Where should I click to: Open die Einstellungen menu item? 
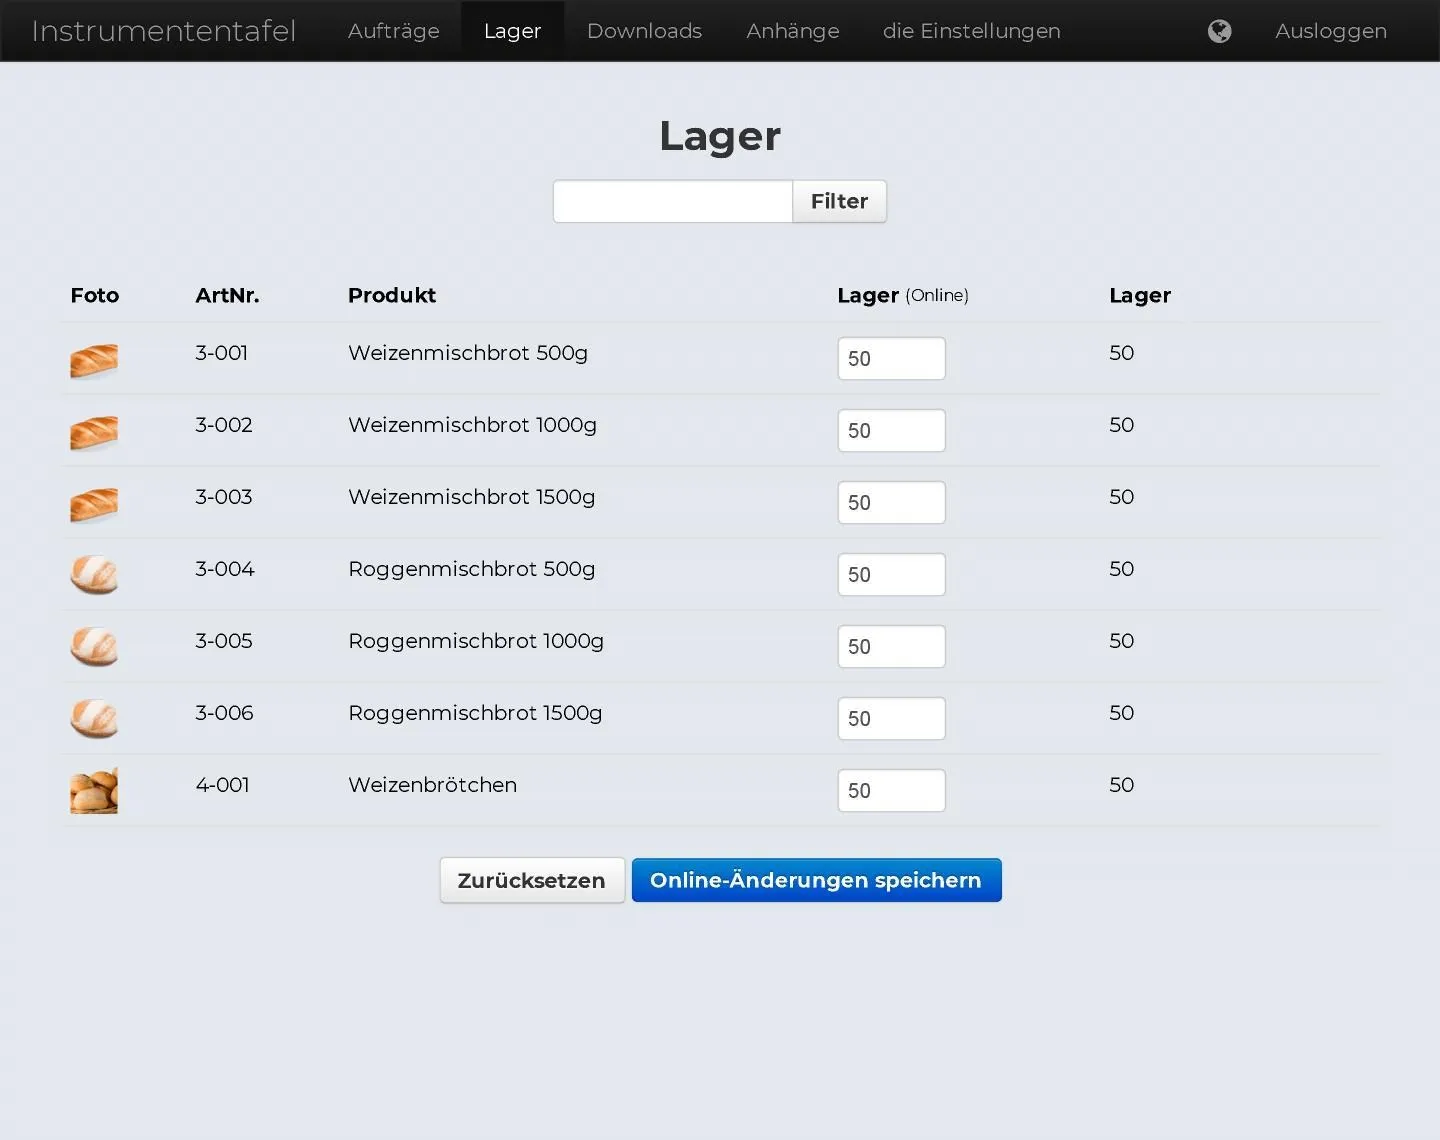pos(972,31)
